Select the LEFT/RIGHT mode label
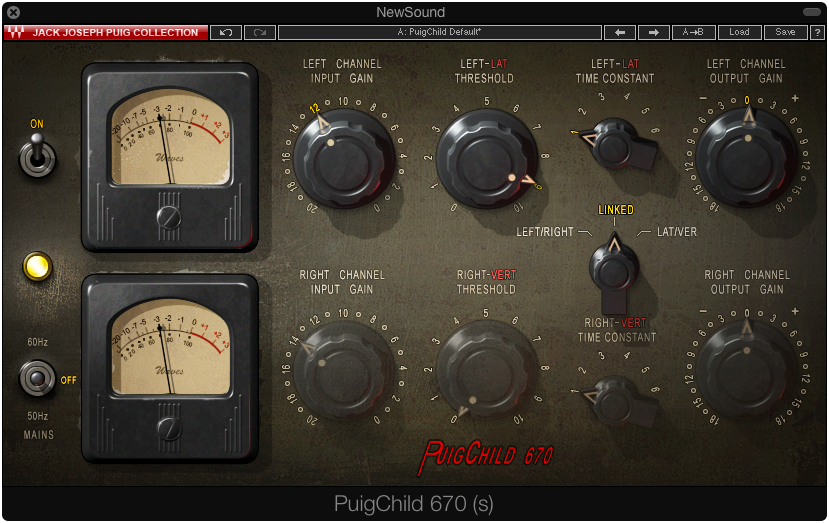Screen dimensions: 829x523 pyautogui.click(x=545, y=232)
